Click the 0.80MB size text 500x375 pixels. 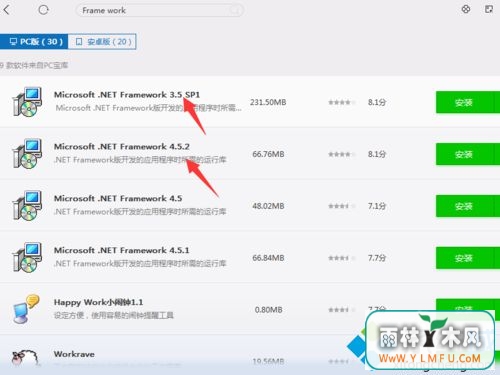269,310
